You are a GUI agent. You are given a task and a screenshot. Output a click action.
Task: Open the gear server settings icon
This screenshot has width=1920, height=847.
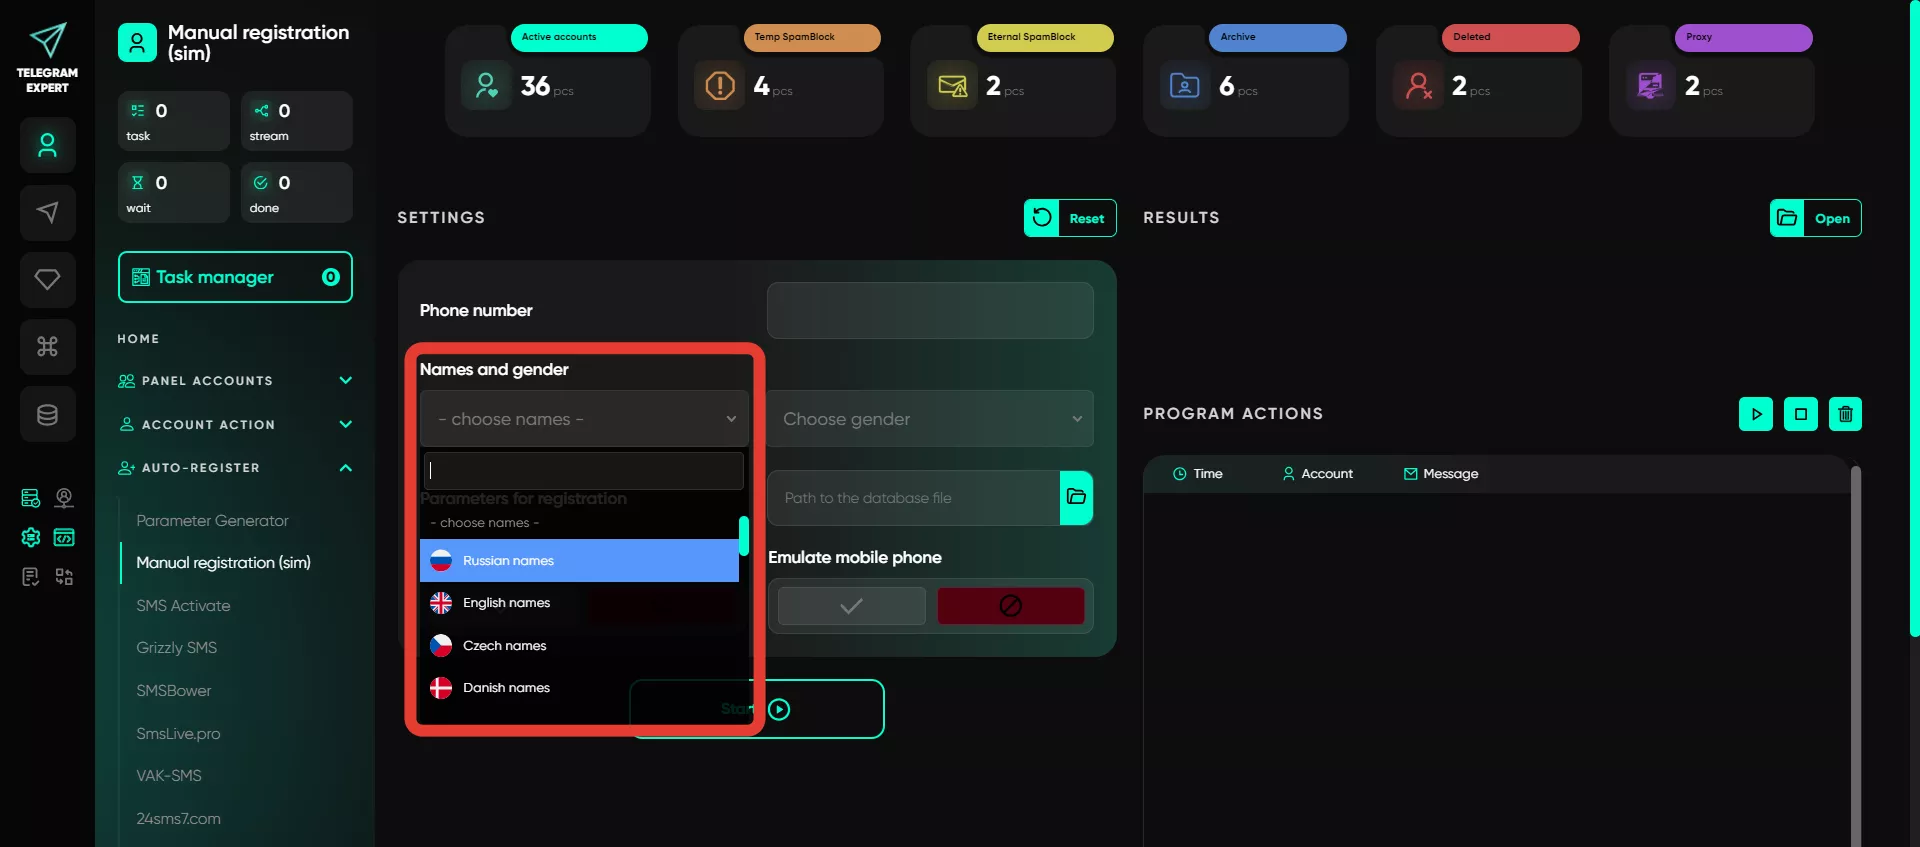pos(31,537)
